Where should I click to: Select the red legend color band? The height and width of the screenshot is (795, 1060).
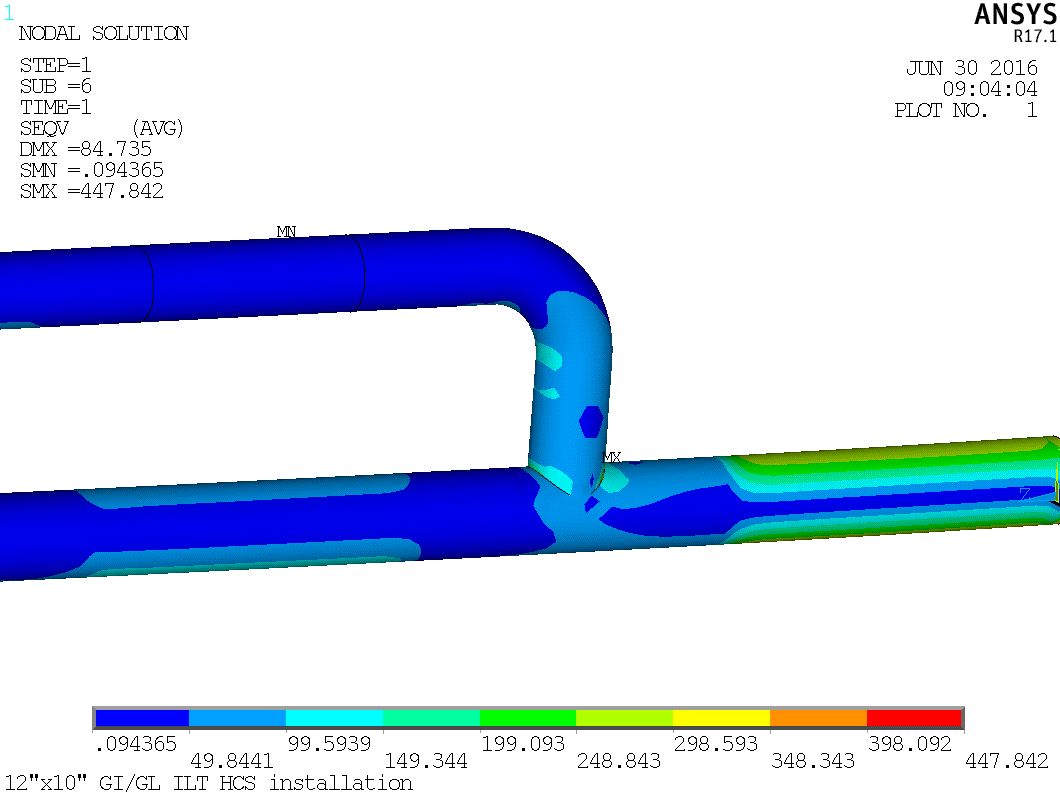(x=914, y=718)
